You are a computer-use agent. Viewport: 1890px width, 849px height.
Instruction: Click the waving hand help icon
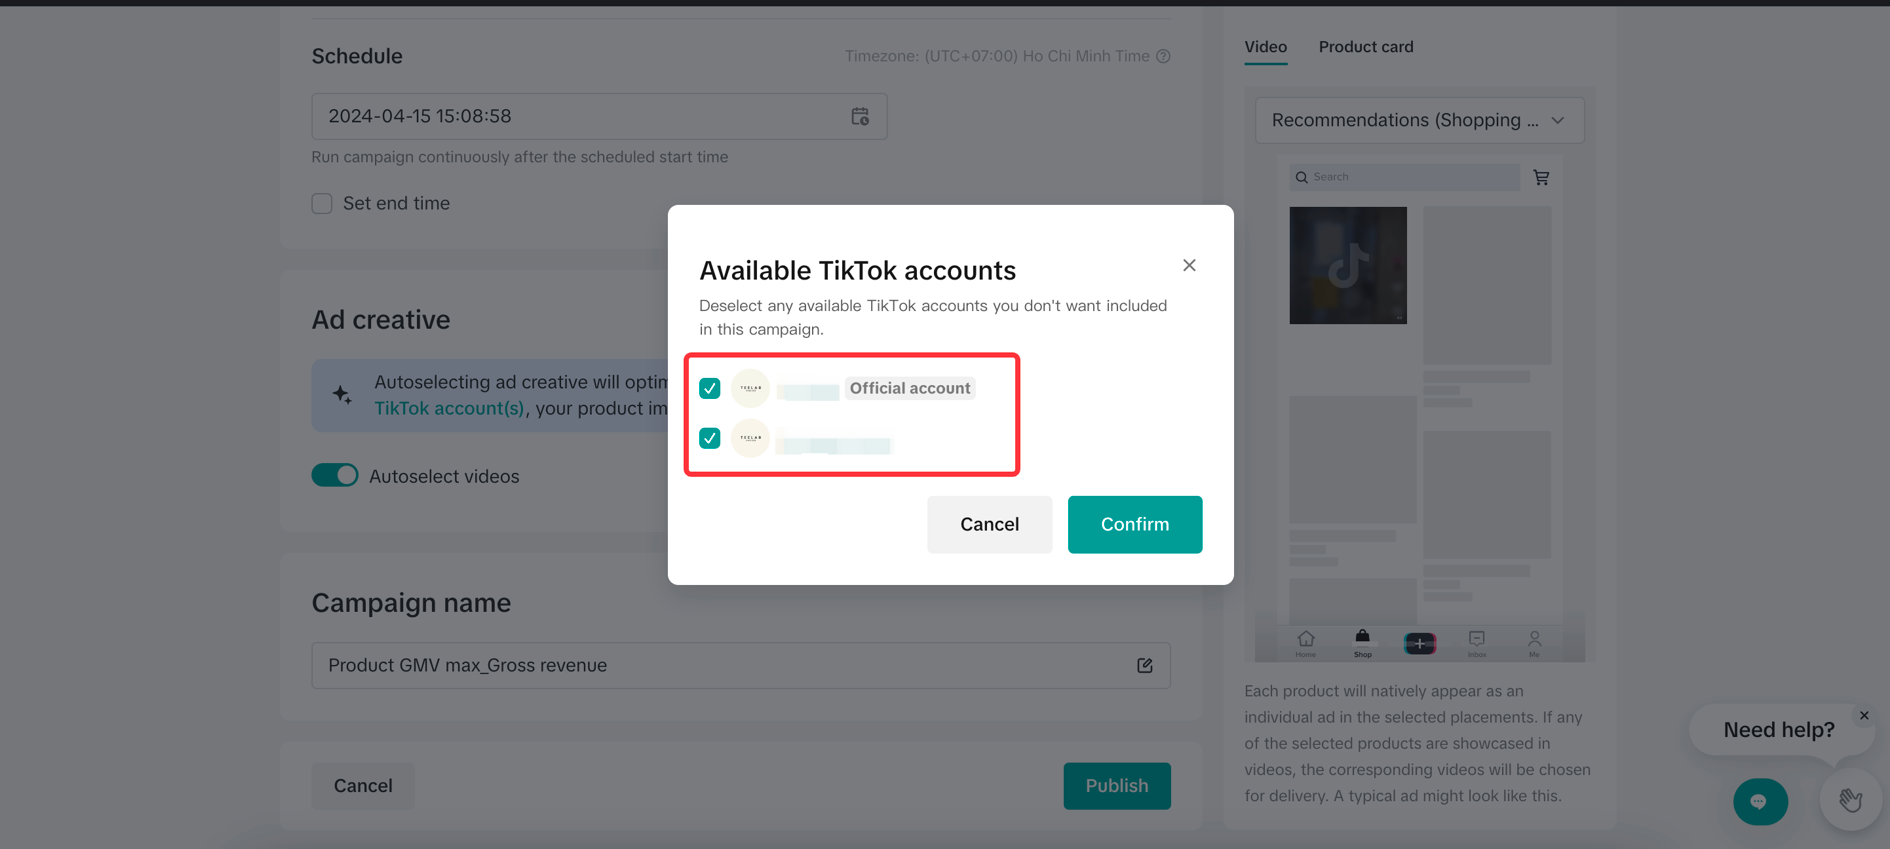pos(1850,800)
